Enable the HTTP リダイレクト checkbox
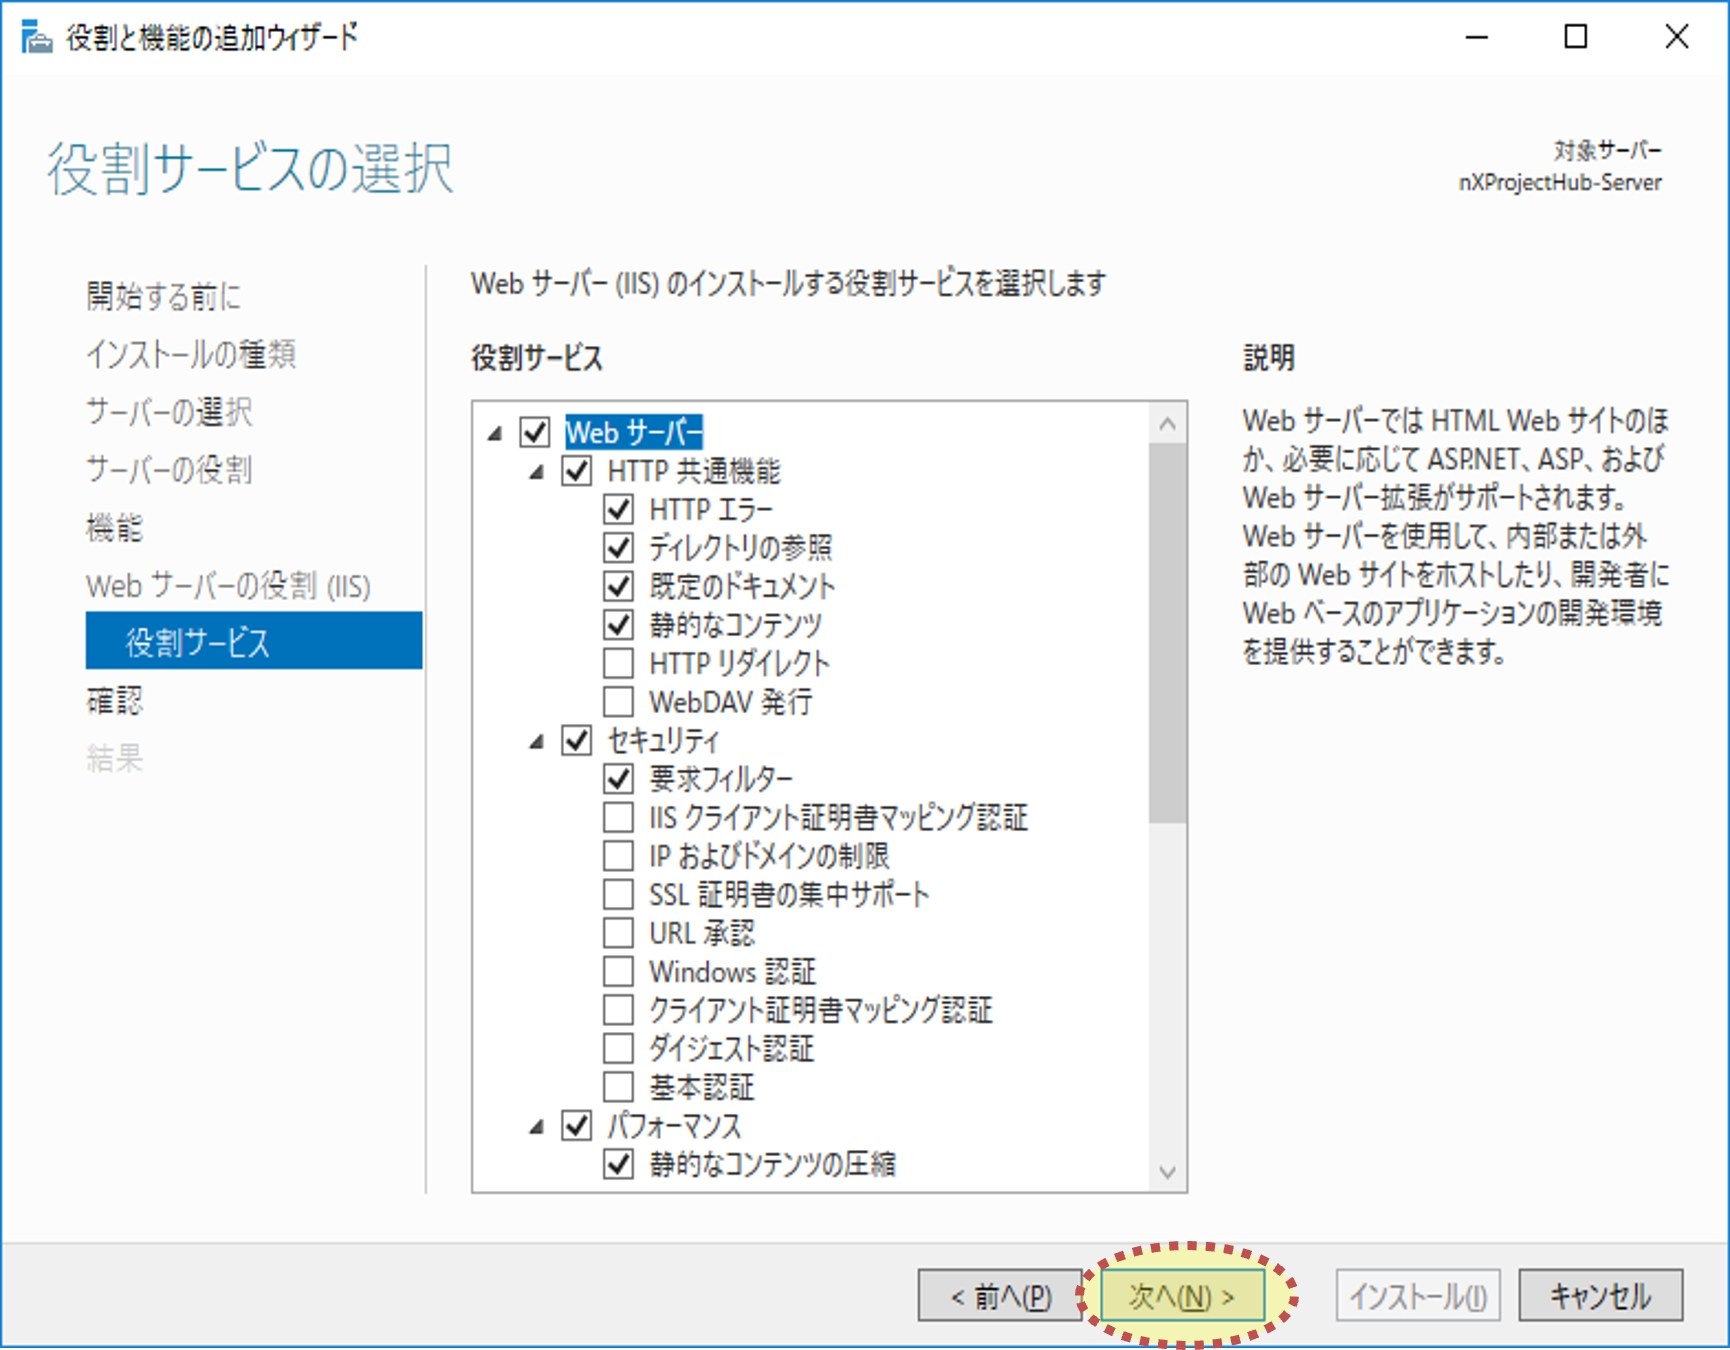Screen dimensions: 1730x1350 coord(618,663)
